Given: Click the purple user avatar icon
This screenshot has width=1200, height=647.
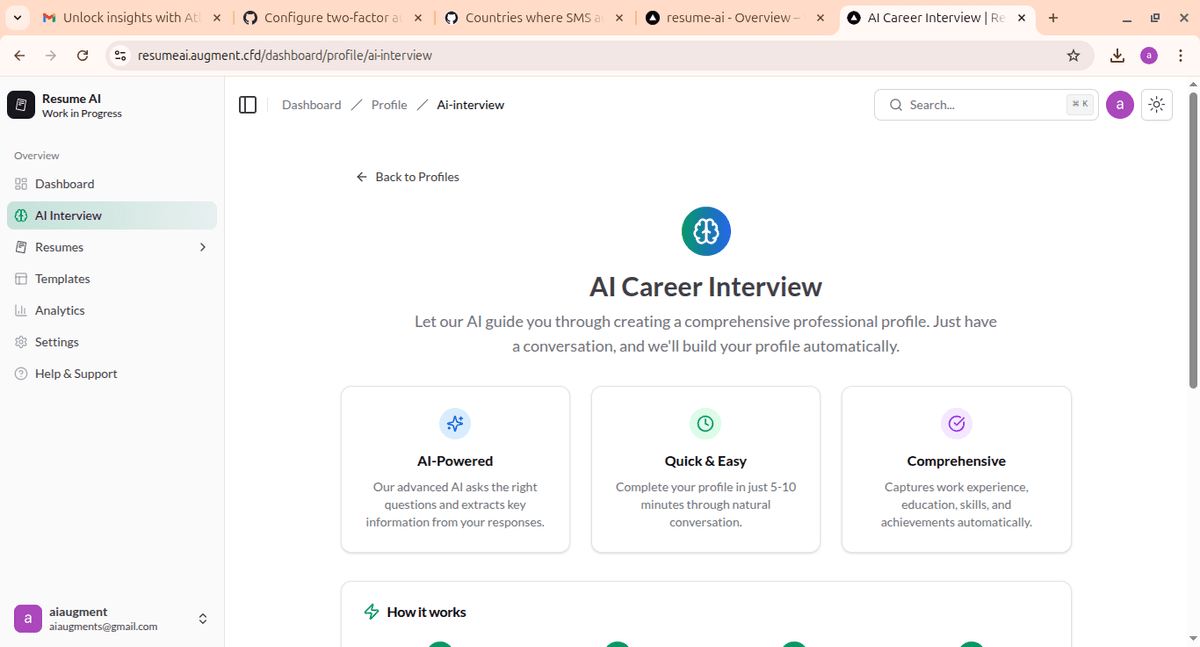Looking at the screenshot, I should click(x=1120, y=105).
